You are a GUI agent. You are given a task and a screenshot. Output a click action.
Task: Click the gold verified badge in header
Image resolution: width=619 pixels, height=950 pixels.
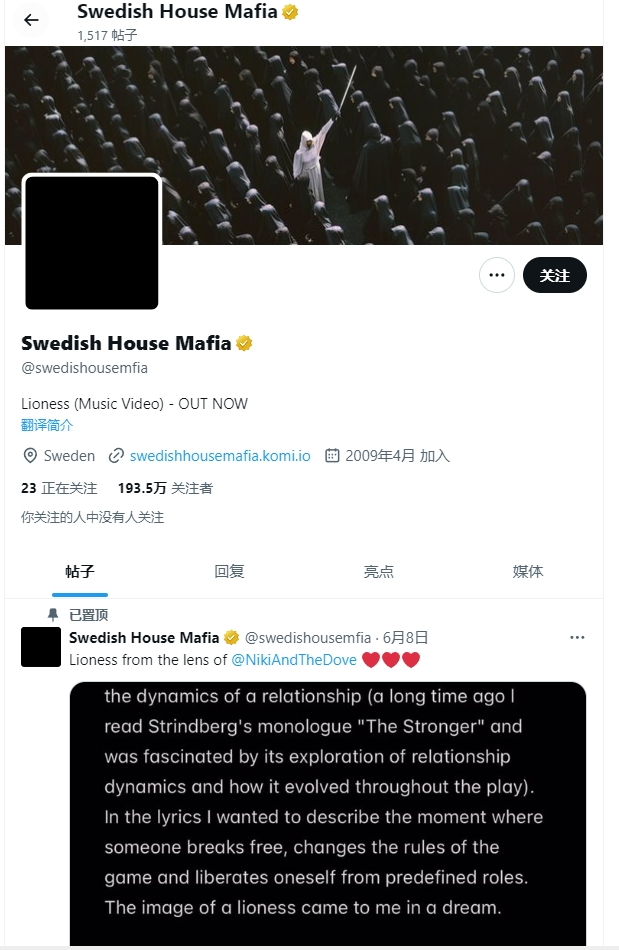pos(291,12)
